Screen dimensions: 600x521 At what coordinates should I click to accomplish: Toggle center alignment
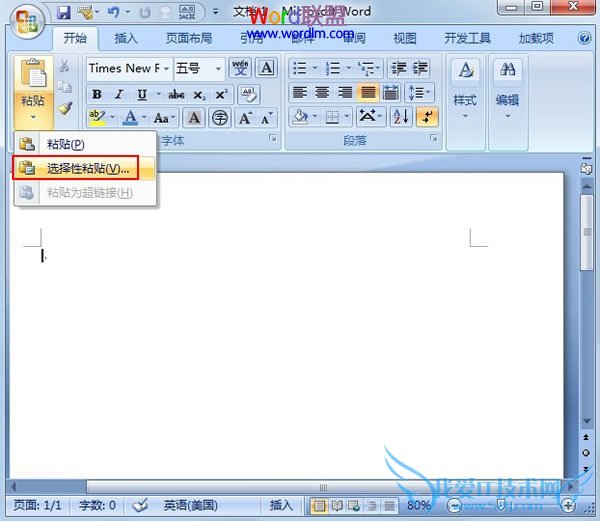tap(322, 93)
